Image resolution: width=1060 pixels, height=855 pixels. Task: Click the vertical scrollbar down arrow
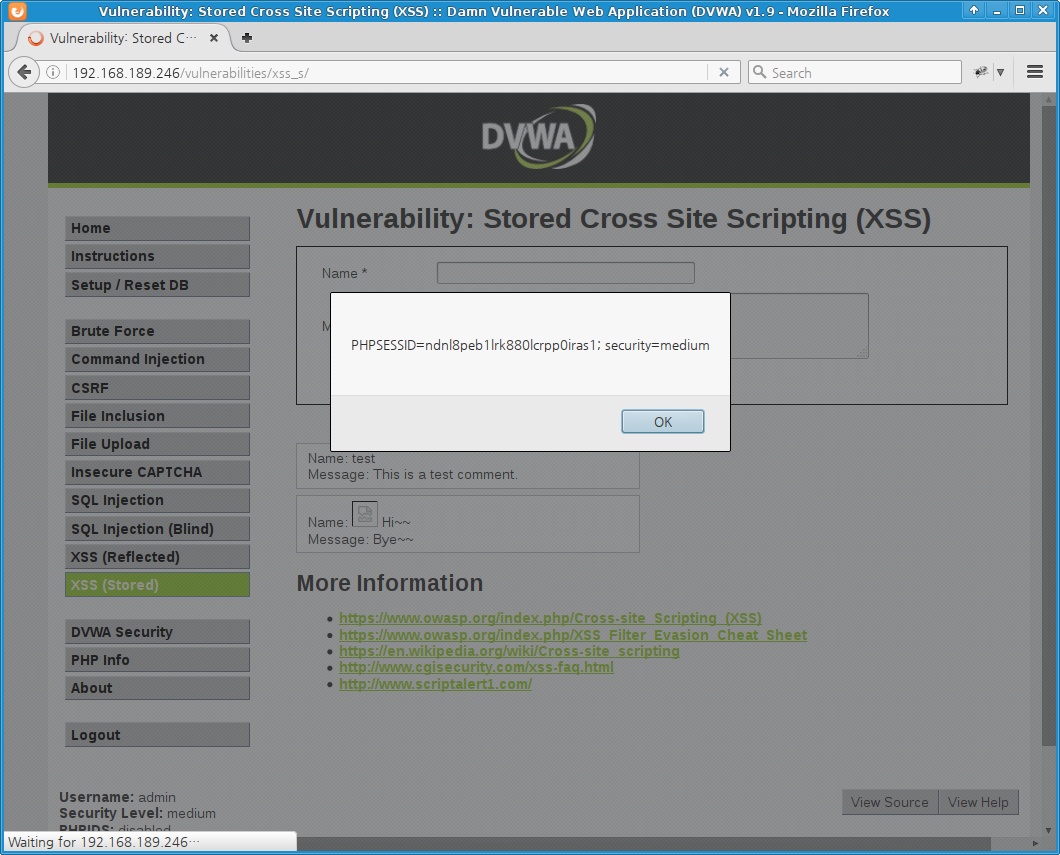tap(1049, 830)
